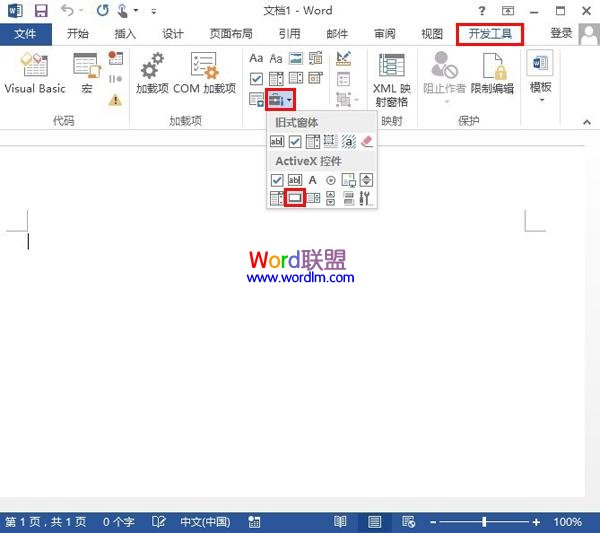Insert ActiveX check box control
Image resolution: width=600 pixels, height=533 pixels.
tap(277, 180)
